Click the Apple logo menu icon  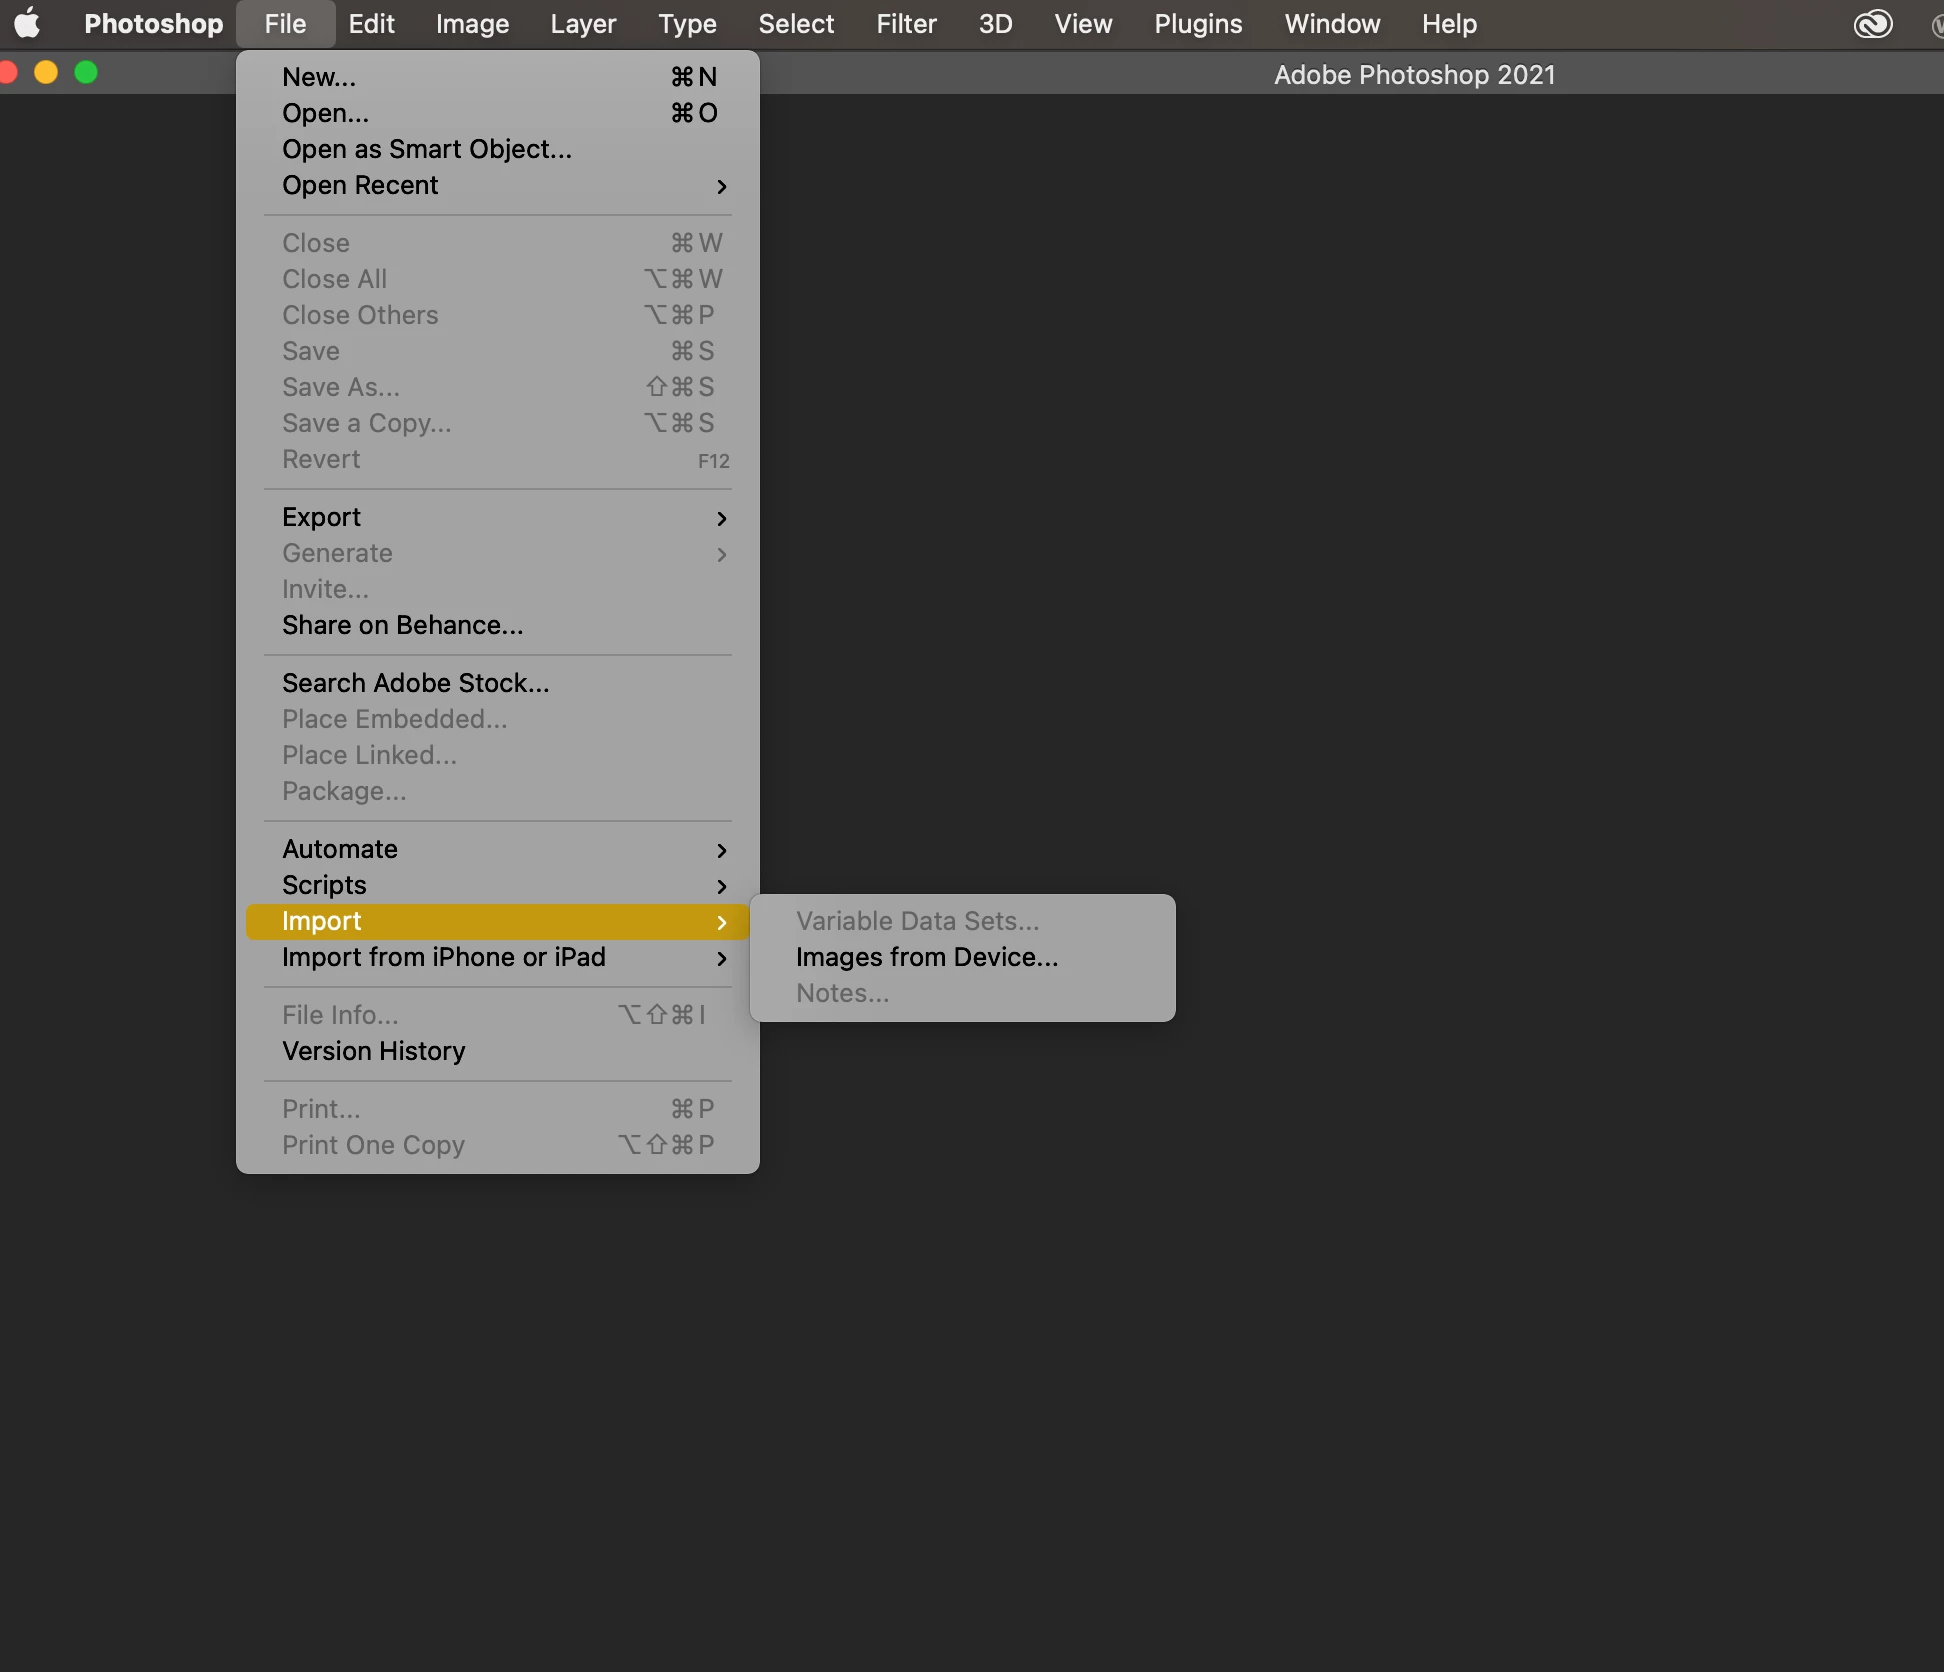[27, 23]
